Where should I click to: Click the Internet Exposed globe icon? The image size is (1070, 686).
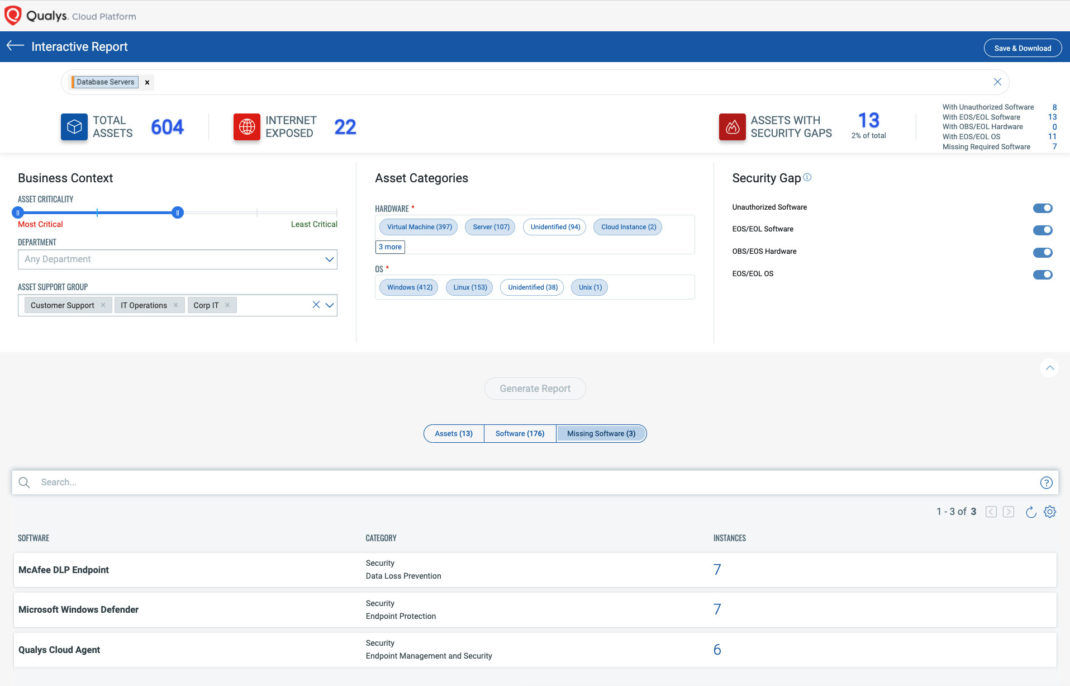click(246, 127)
